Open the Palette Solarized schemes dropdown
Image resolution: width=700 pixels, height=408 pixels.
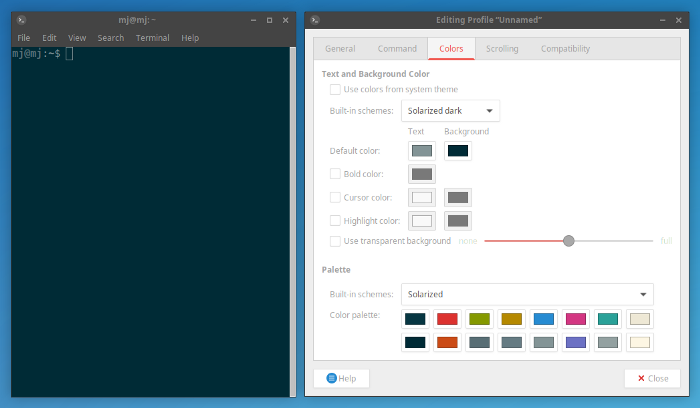tap(527, 294)
